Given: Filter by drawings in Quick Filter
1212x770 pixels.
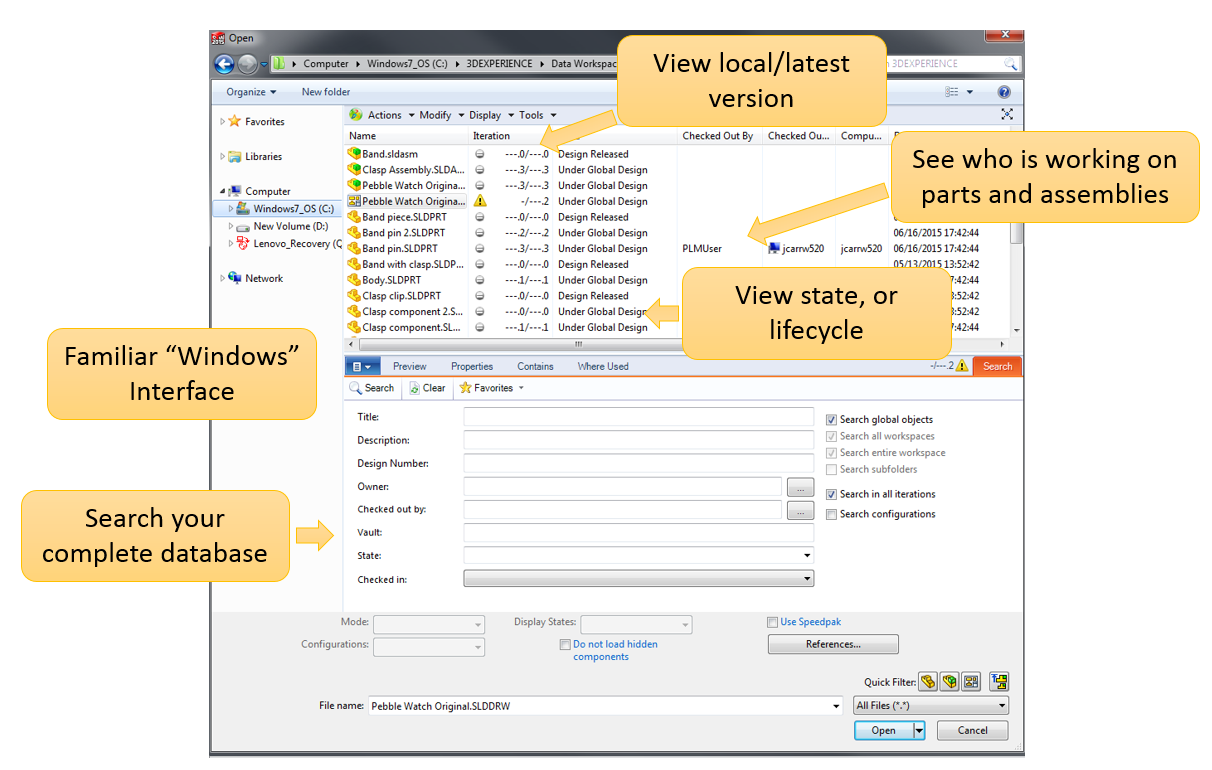Looking at the screenshot, I should [970, 682].
